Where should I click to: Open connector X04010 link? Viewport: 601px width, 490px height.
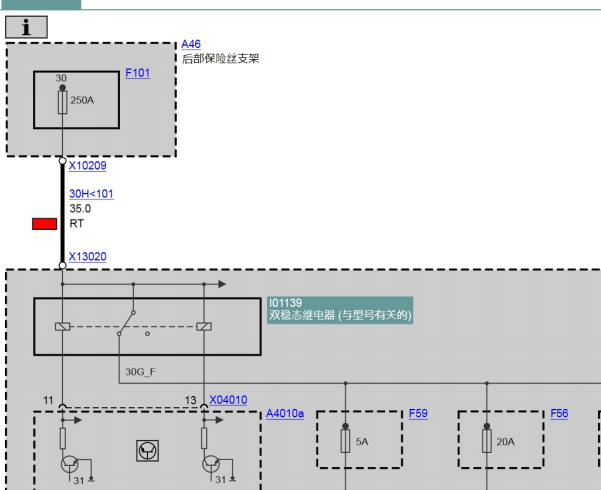click(228, 400)
